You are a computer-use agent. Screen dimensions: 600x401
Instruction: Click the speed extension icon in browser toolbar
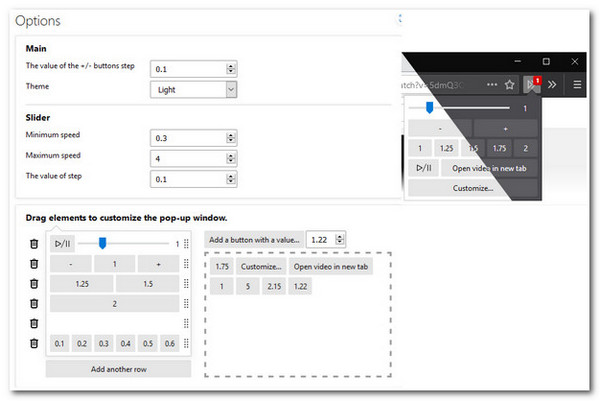point(532,85)
